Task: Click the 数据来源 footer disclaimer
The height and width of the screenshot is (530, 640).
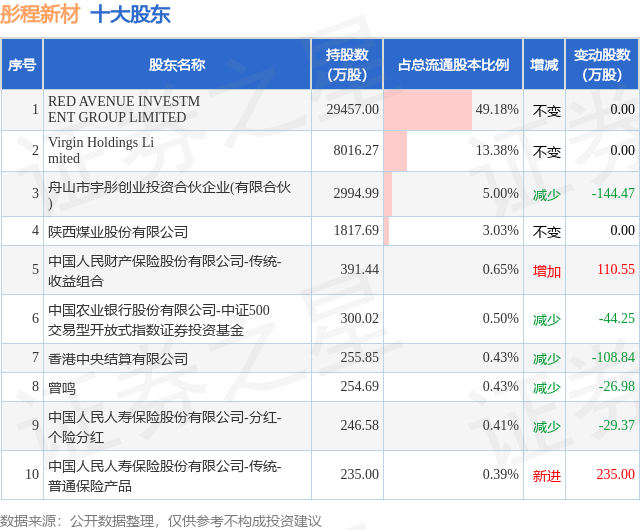Action: pyautogui.click(x=161, y=521)
